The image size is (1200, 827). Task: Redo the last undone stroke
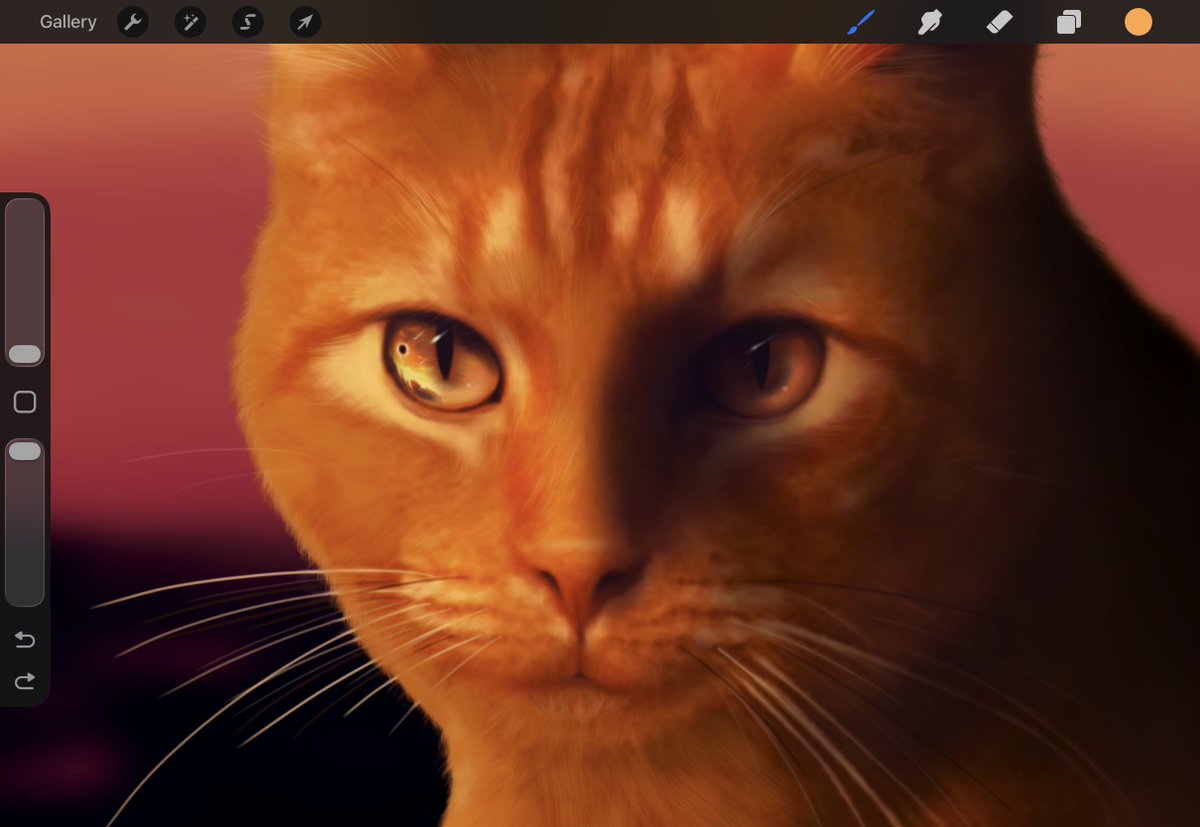click(25, 682)
